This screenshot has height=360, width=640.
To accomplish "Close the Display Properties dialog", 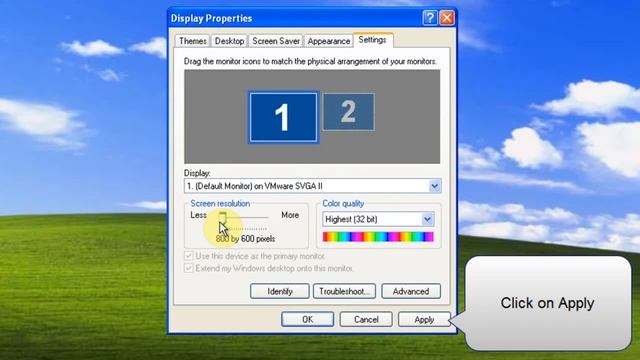I will [447, 18].
